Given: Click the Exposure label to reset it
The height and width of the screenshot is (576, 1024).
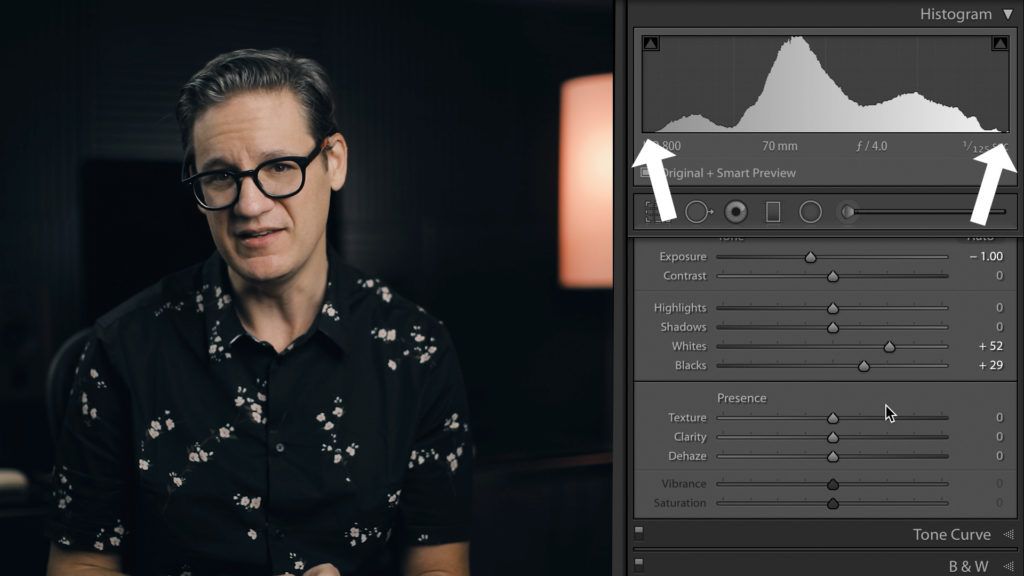Looking at the screenshot, I should tap(684, 257).
